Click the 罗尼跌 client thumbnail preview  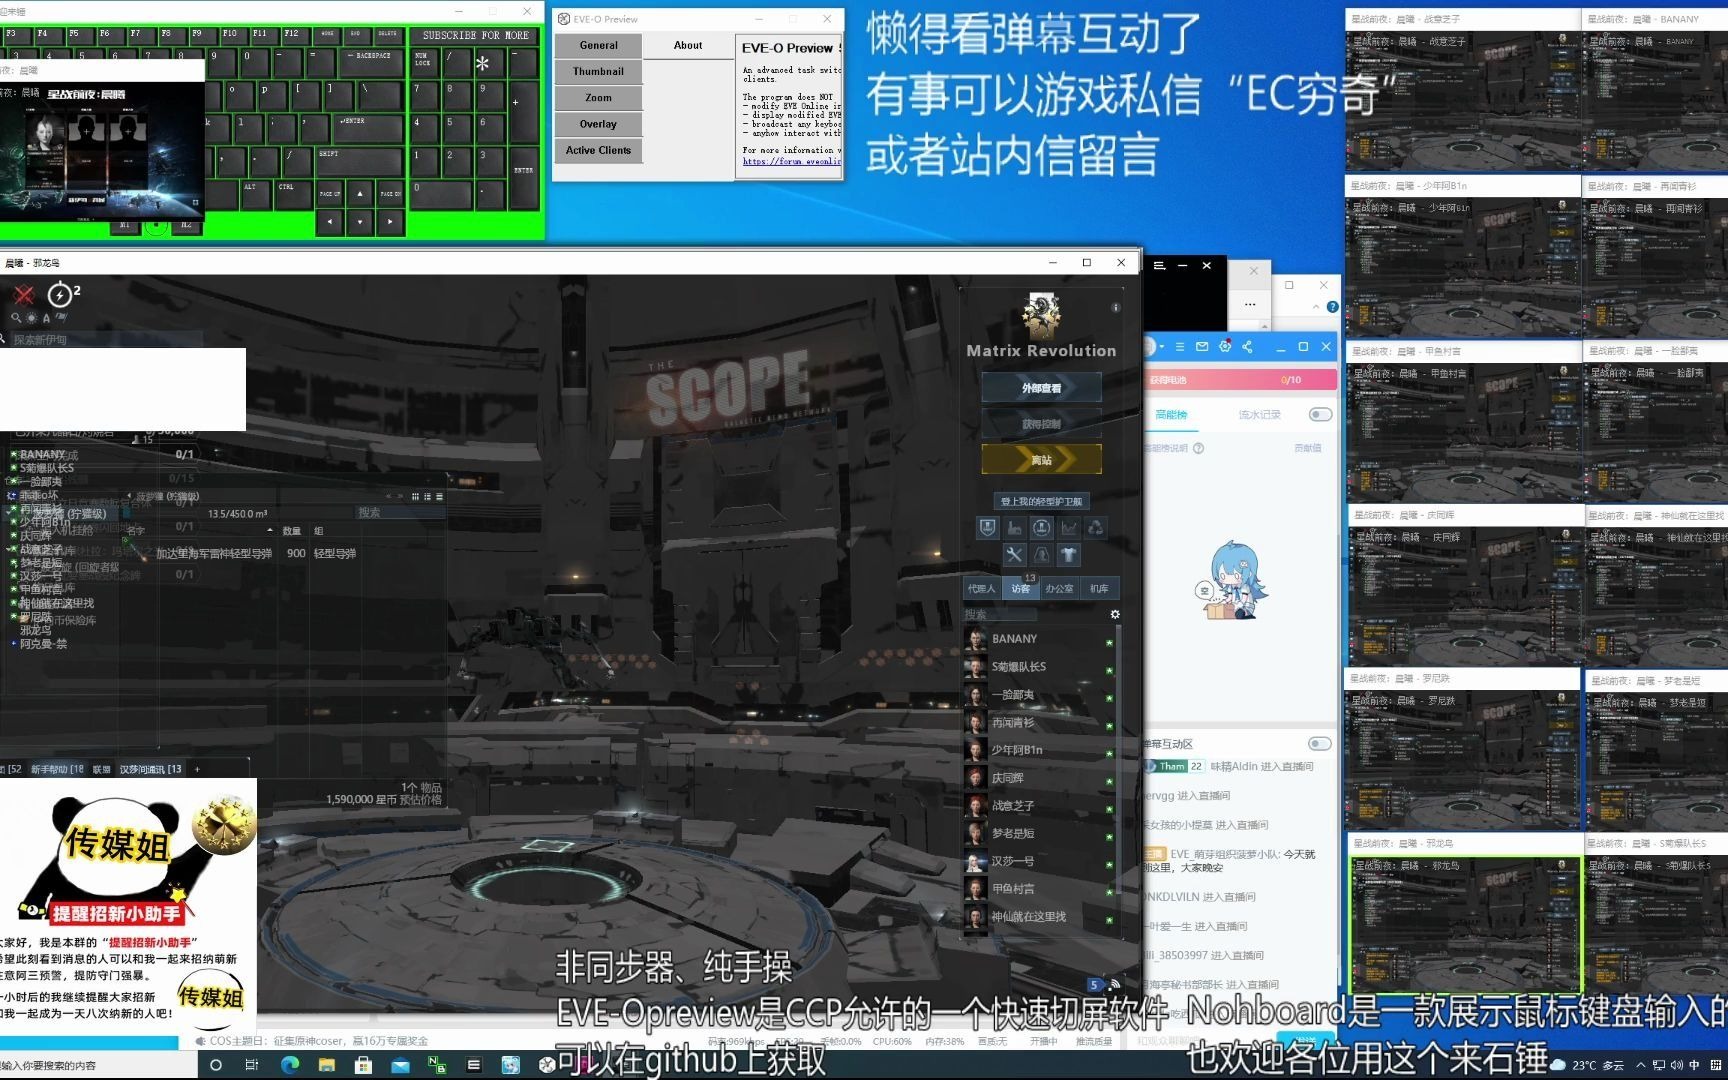(x=1463, y=761)
